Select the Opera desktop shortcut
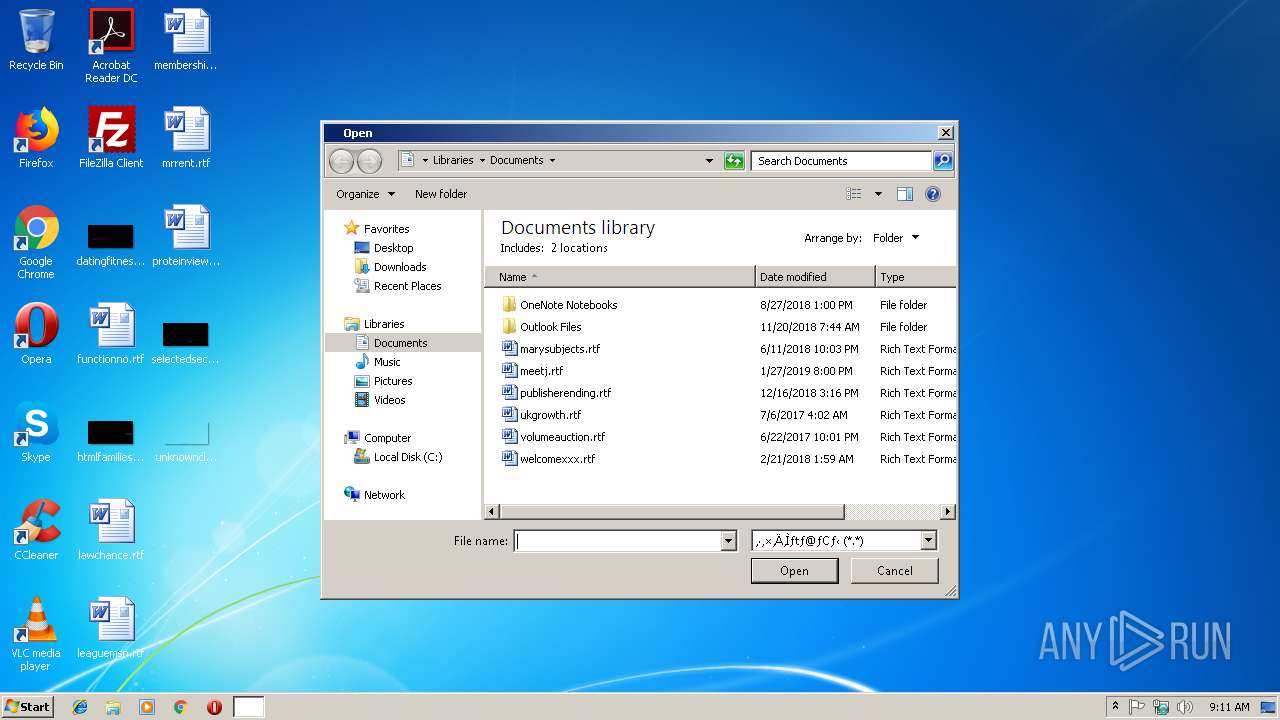Viewport: 1280px width, 720px height. (36, 334)
